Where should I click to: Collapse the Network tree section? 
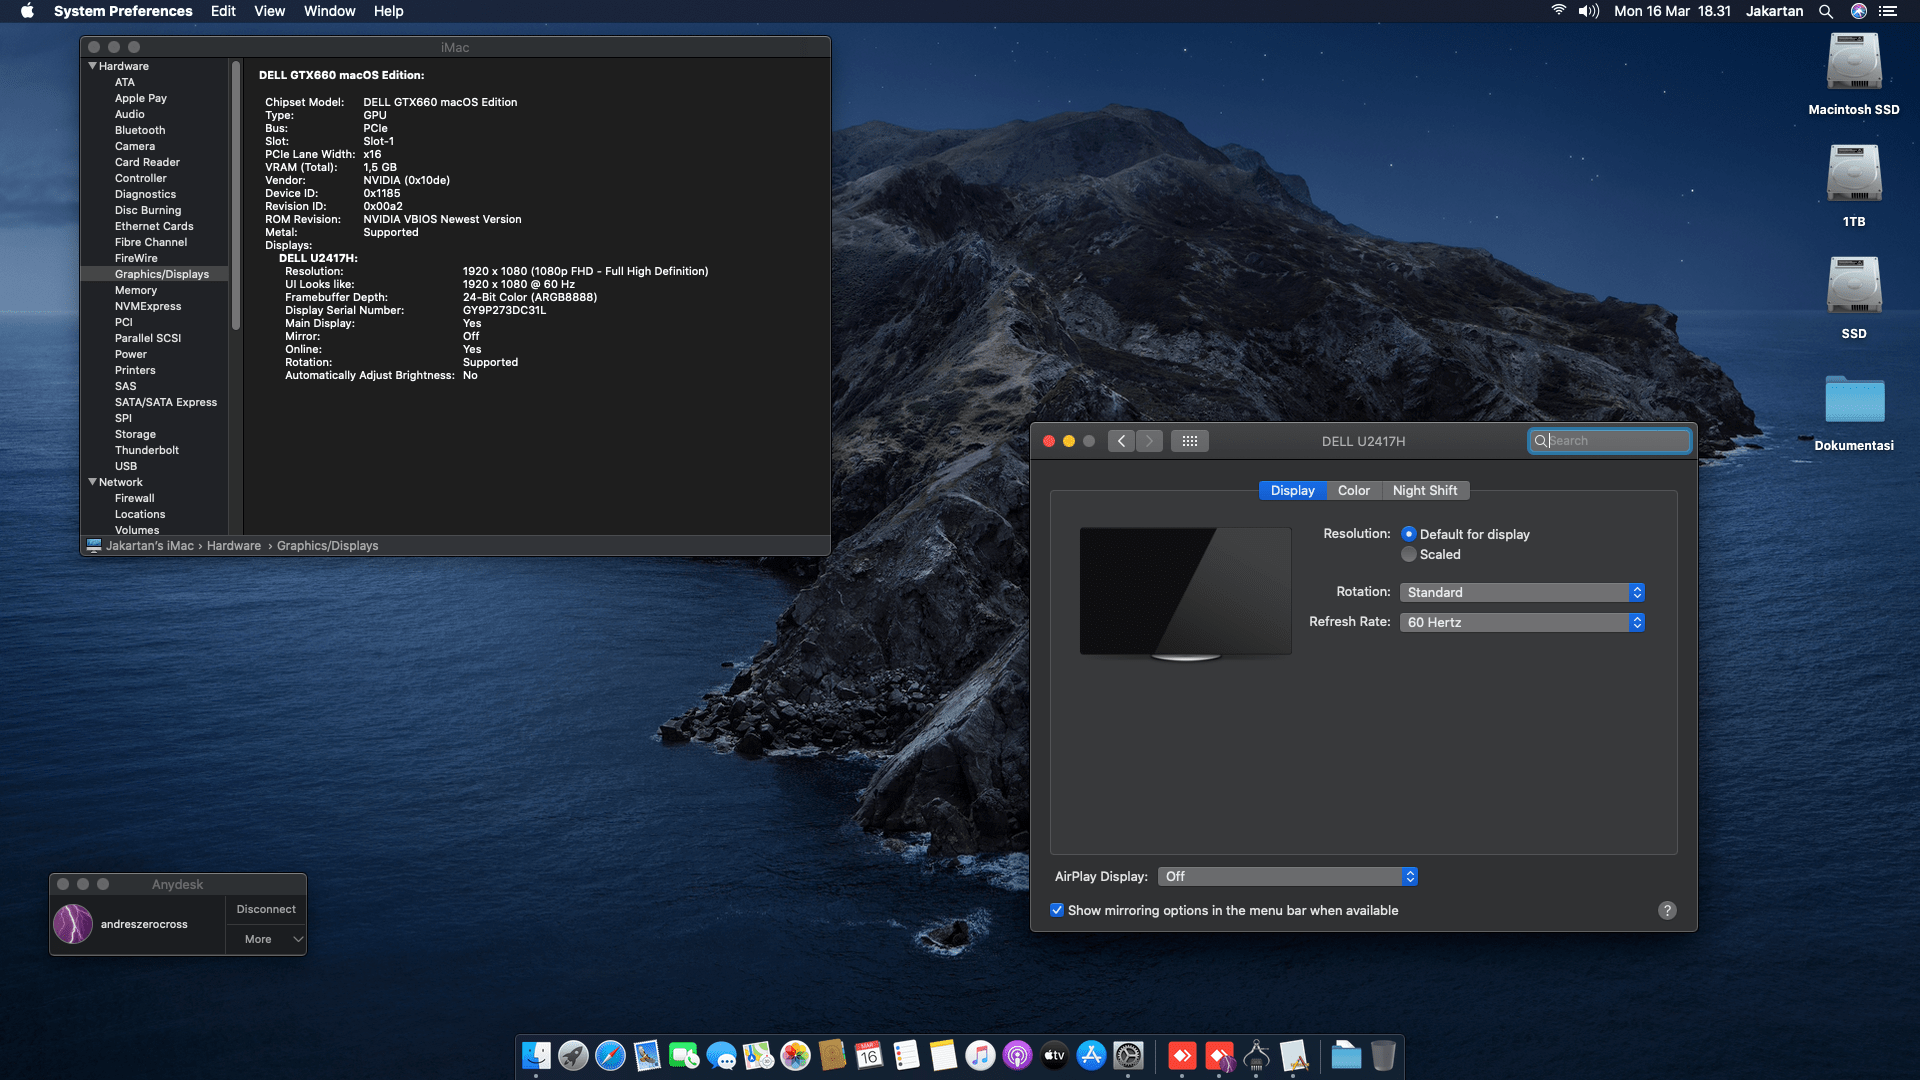[x=93, y=482]
